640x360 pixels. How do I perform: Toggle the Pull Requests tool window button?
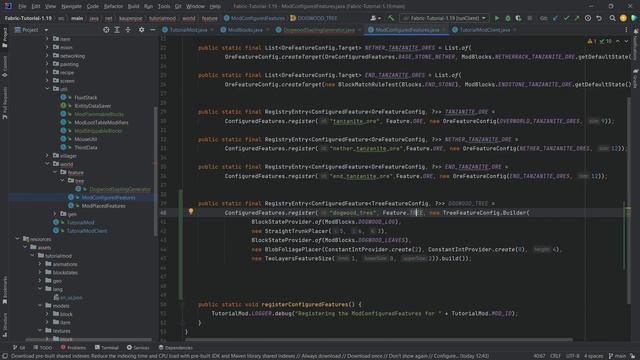(4, 102)
